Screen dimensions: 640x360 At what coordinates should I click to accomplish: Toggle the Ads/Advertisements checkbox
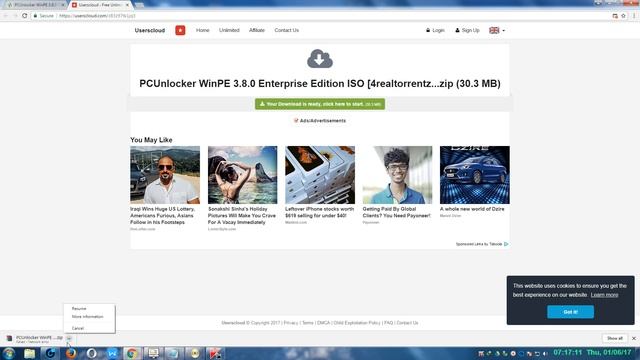[296, 121]
